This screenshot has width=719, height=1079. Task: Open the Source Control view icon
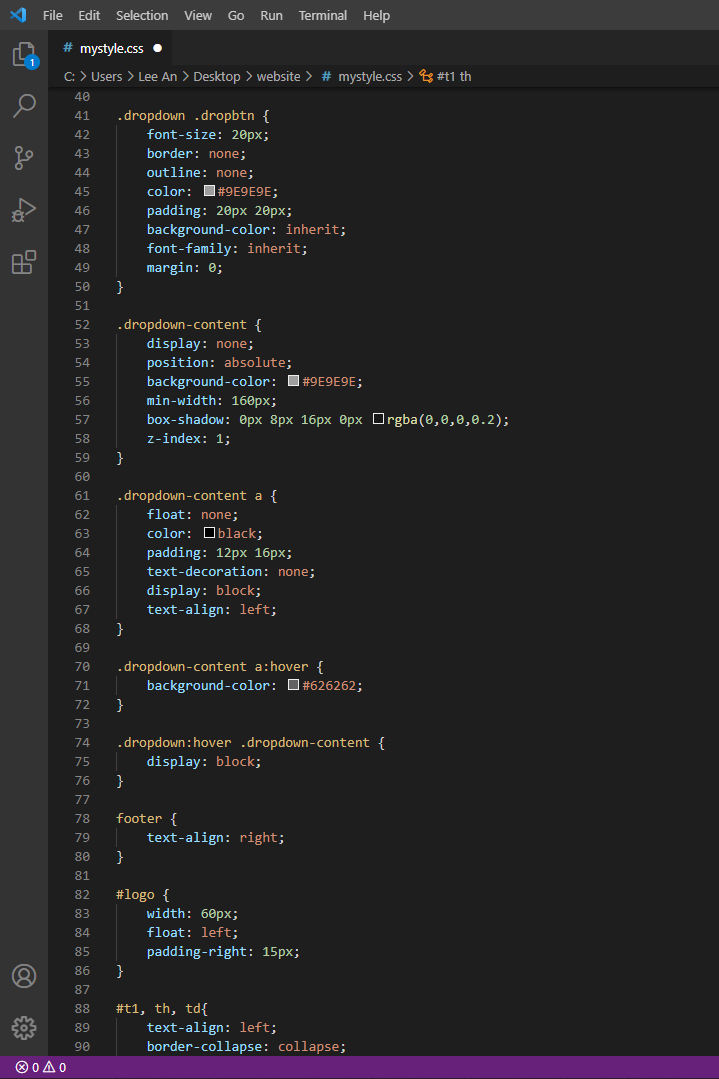24,158
